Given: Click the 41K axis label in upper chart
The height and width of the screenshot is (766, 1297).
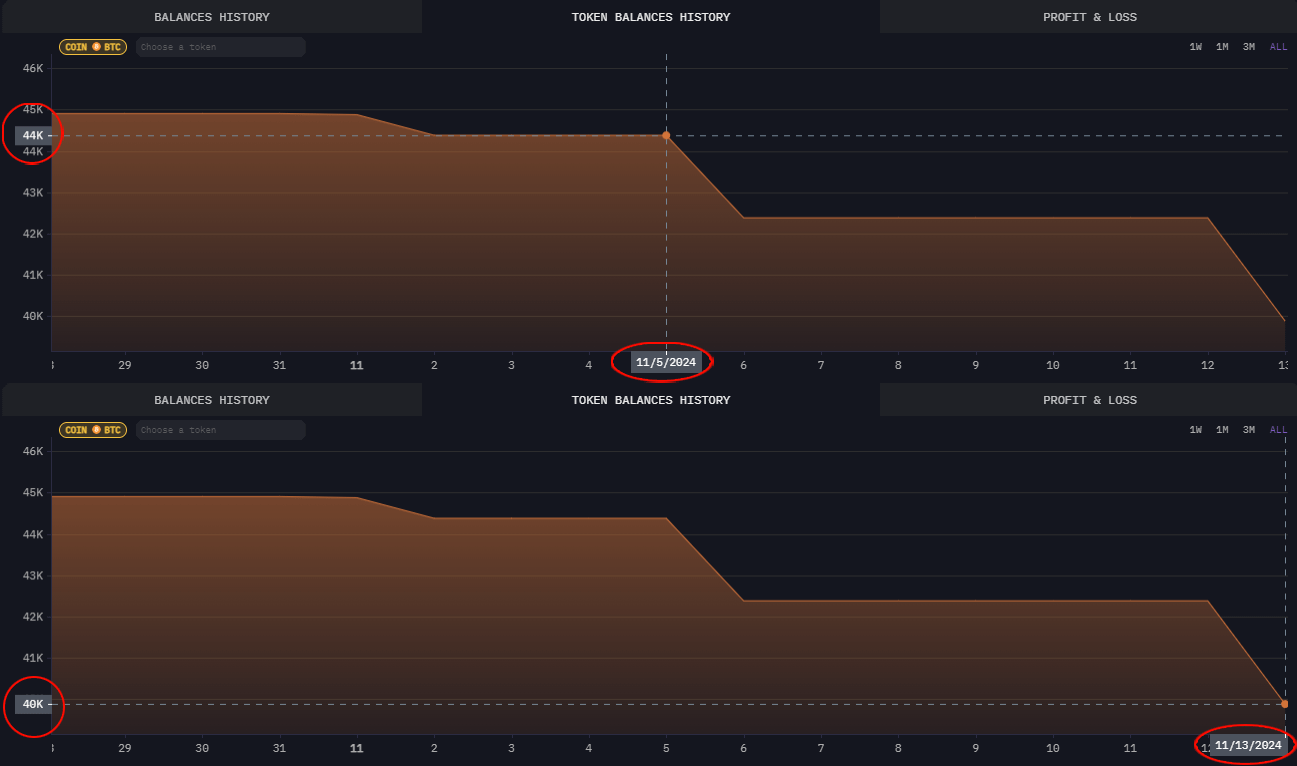Looking at the screenshot, I should (33, 275).
